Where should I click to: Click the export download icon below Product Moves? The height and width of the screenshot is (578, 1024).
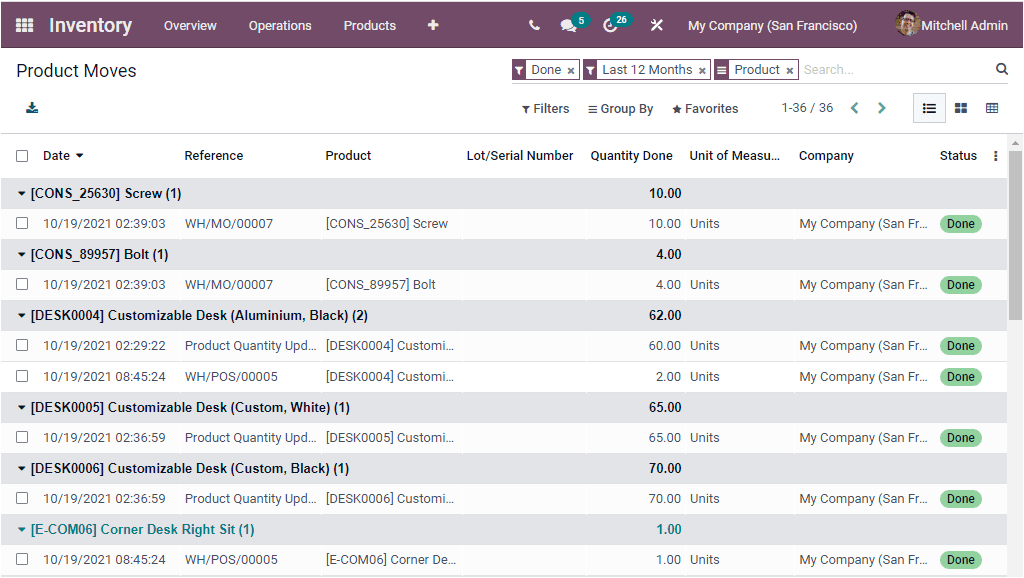pyautogui.click(x=30, y=108)
